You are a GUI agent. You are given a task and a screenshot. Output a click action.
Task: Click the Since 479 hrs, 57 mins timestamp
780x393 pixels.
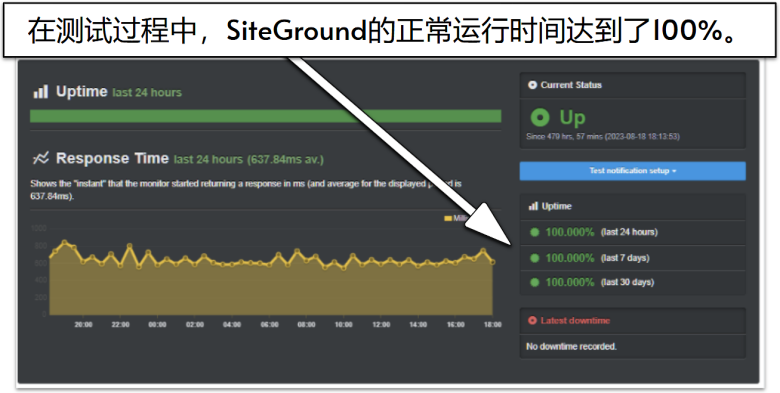(602, 136)
